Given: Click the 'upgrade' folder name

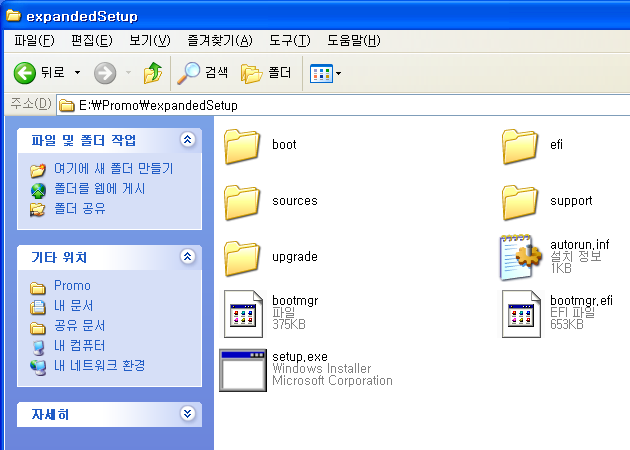Looking at the screenshot, I should pyautogui.click(x=295, y=256).
